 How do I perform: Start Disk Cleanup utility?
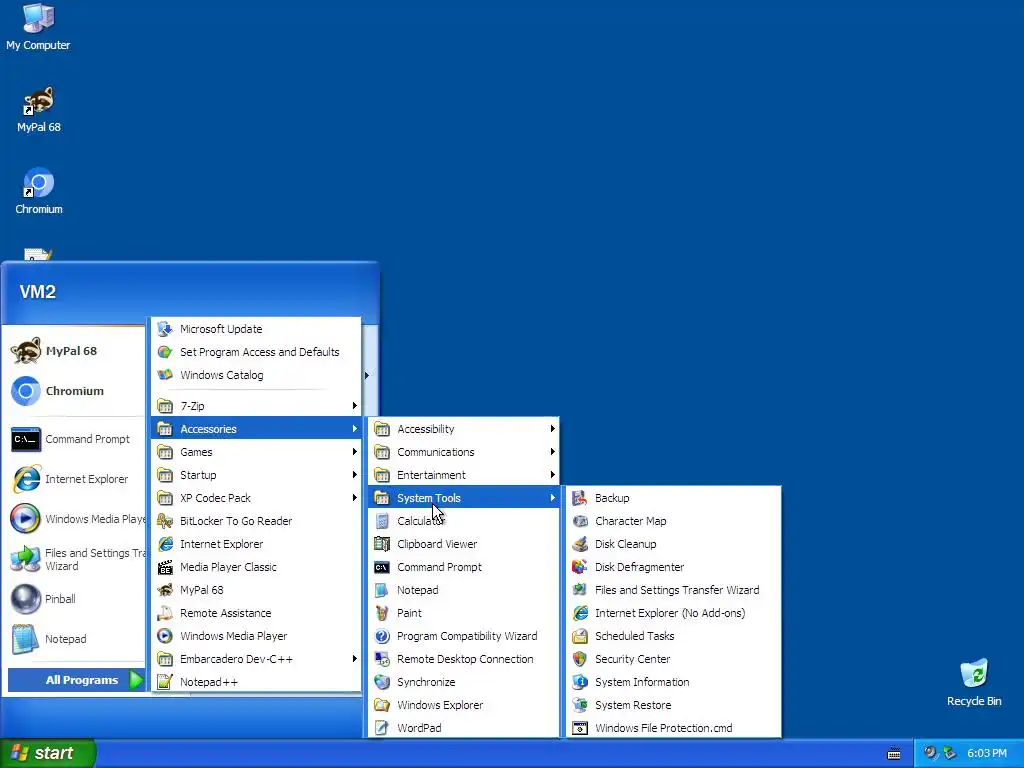coord(673,544)
